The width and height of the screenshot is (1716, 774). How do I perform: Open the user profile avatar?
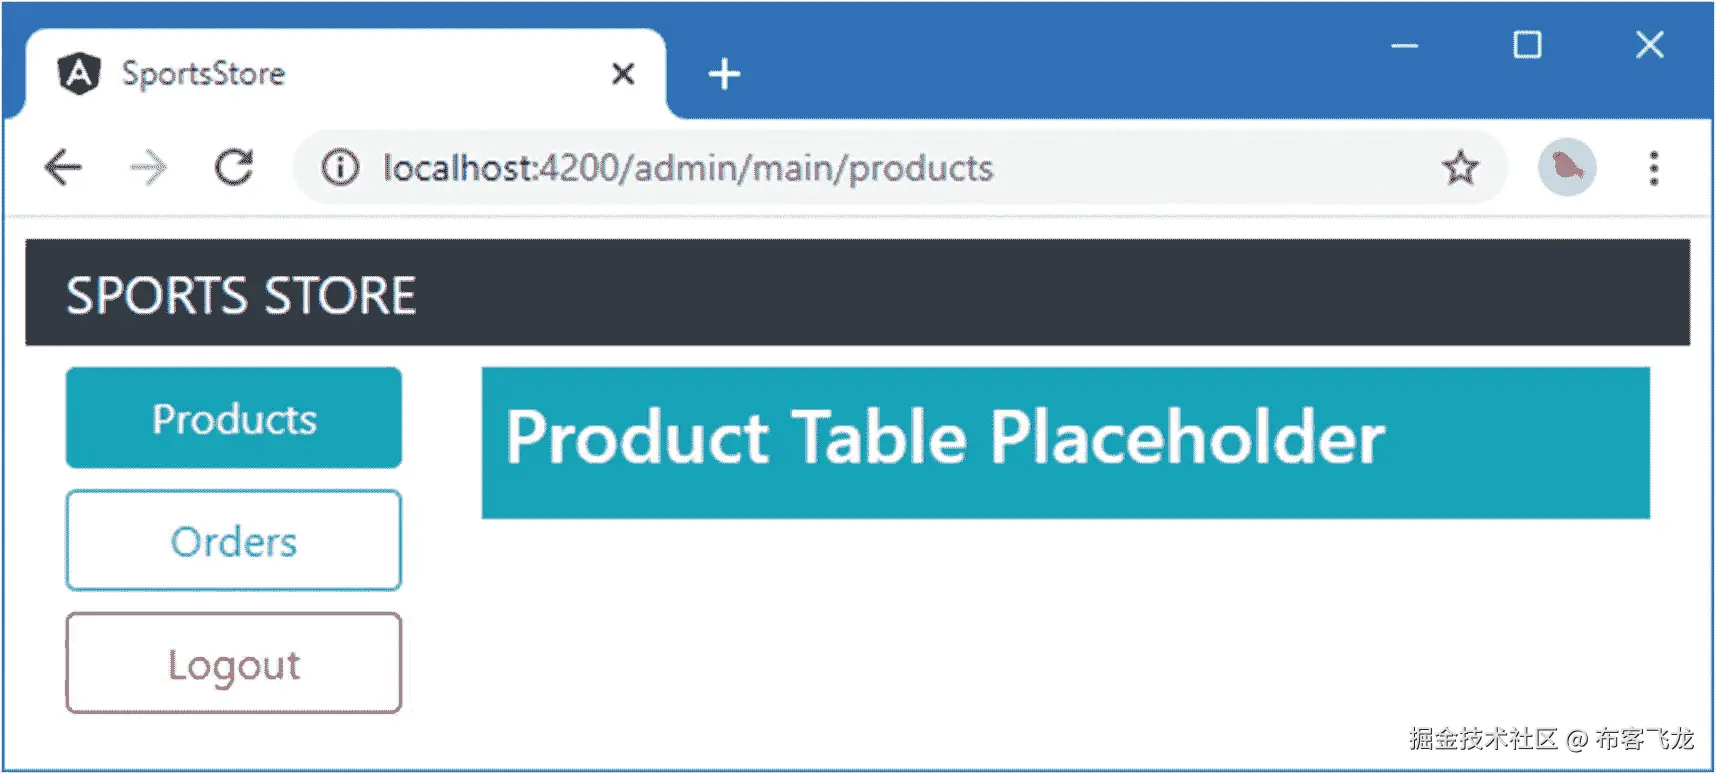tap(1567, 167)
